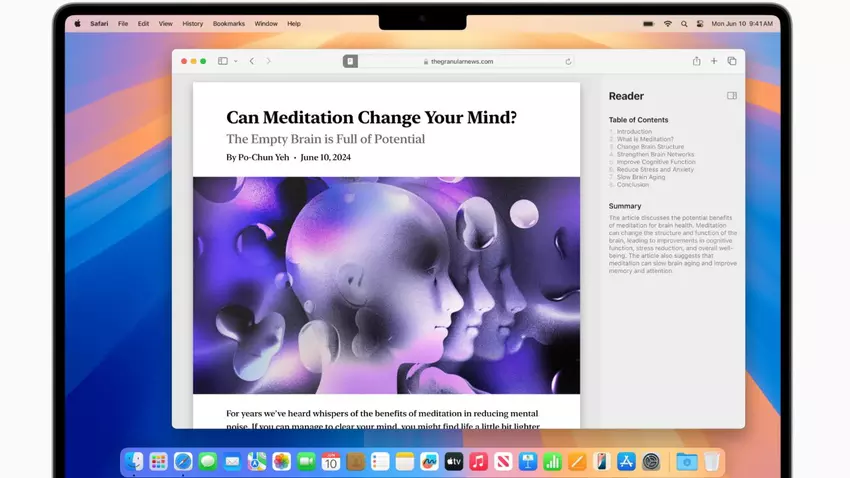This screenshot has width=850, height=478.
Task: Click the article's purple heads illustration
Action: (386, 285)
